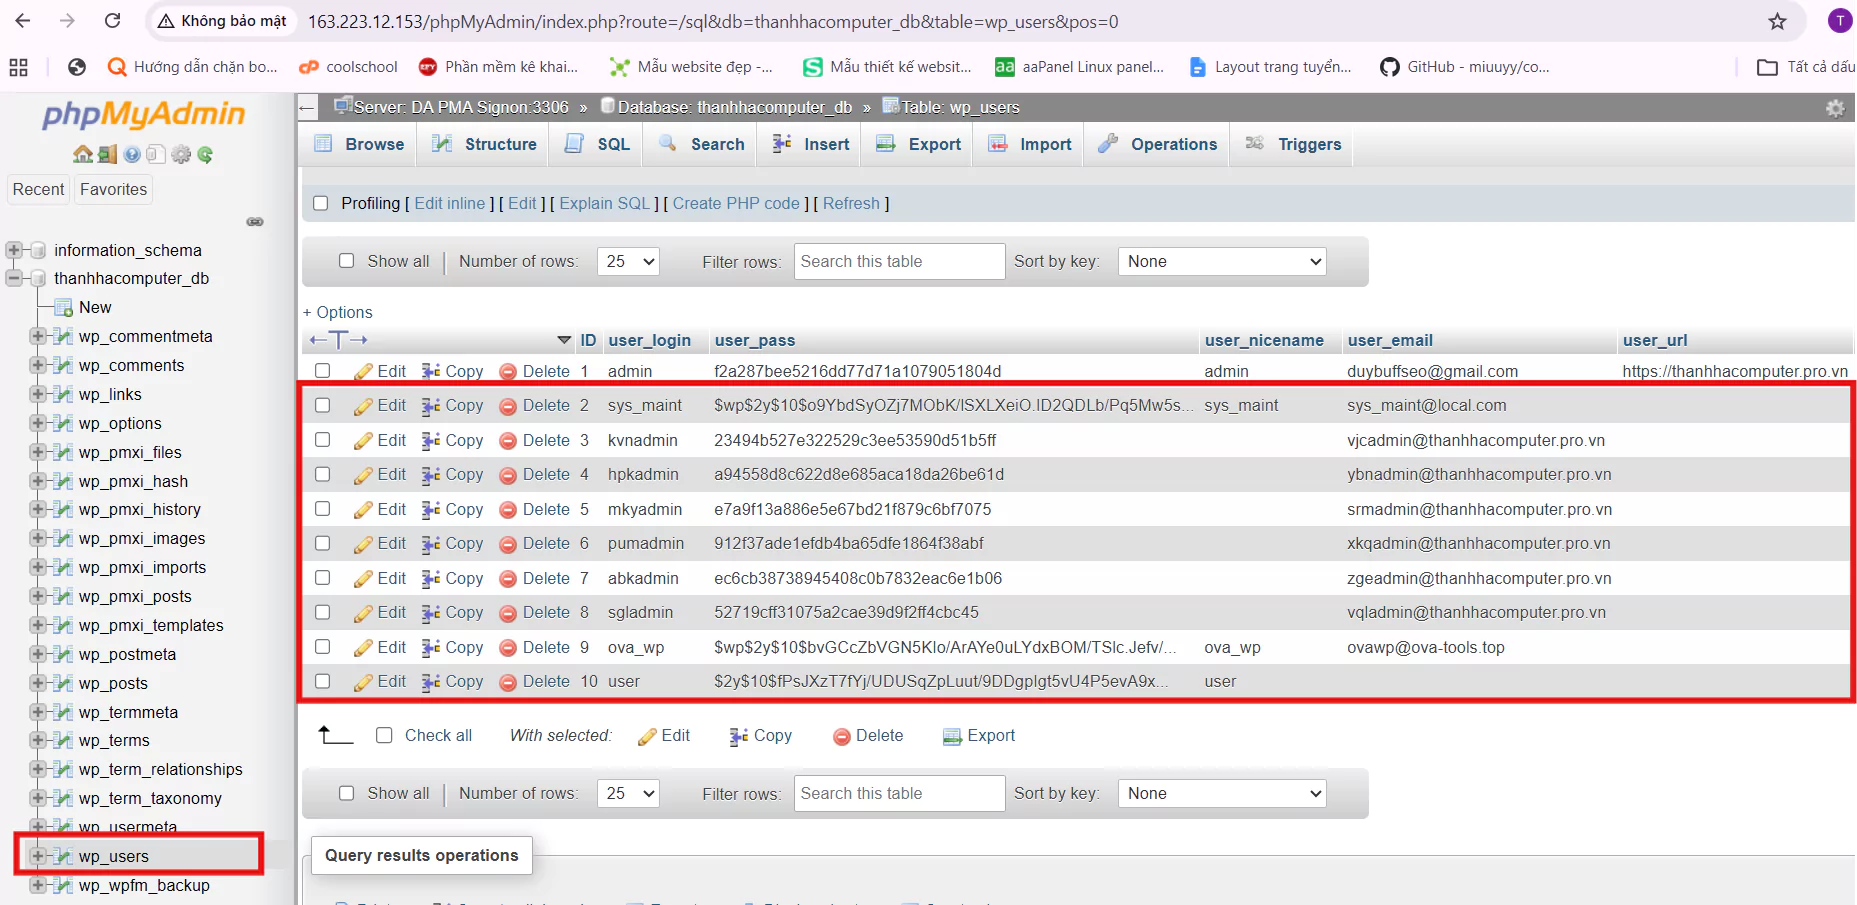
Task: Click the Full texts toggle arrows
Action: click(339, 340)
